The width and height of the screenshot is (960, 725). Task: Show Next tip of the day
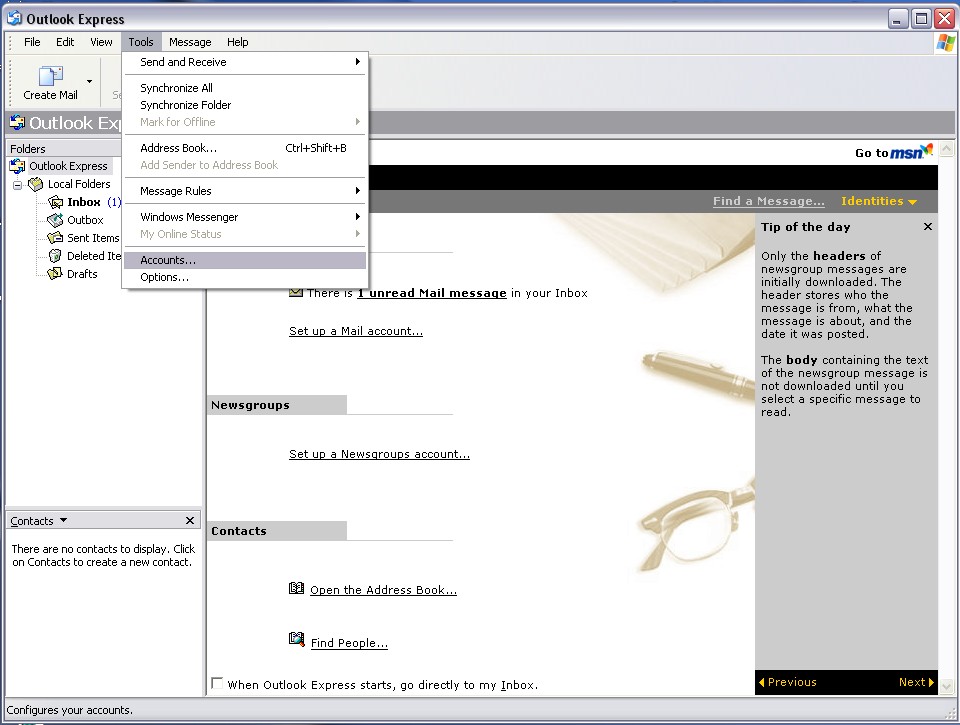[x=917, y=682]
